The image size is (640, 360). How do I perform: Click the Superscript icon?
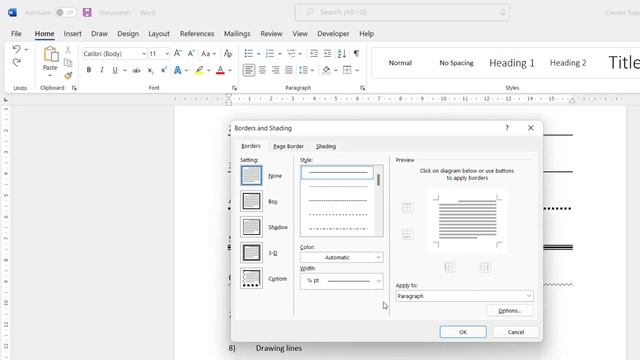point(163,70)
